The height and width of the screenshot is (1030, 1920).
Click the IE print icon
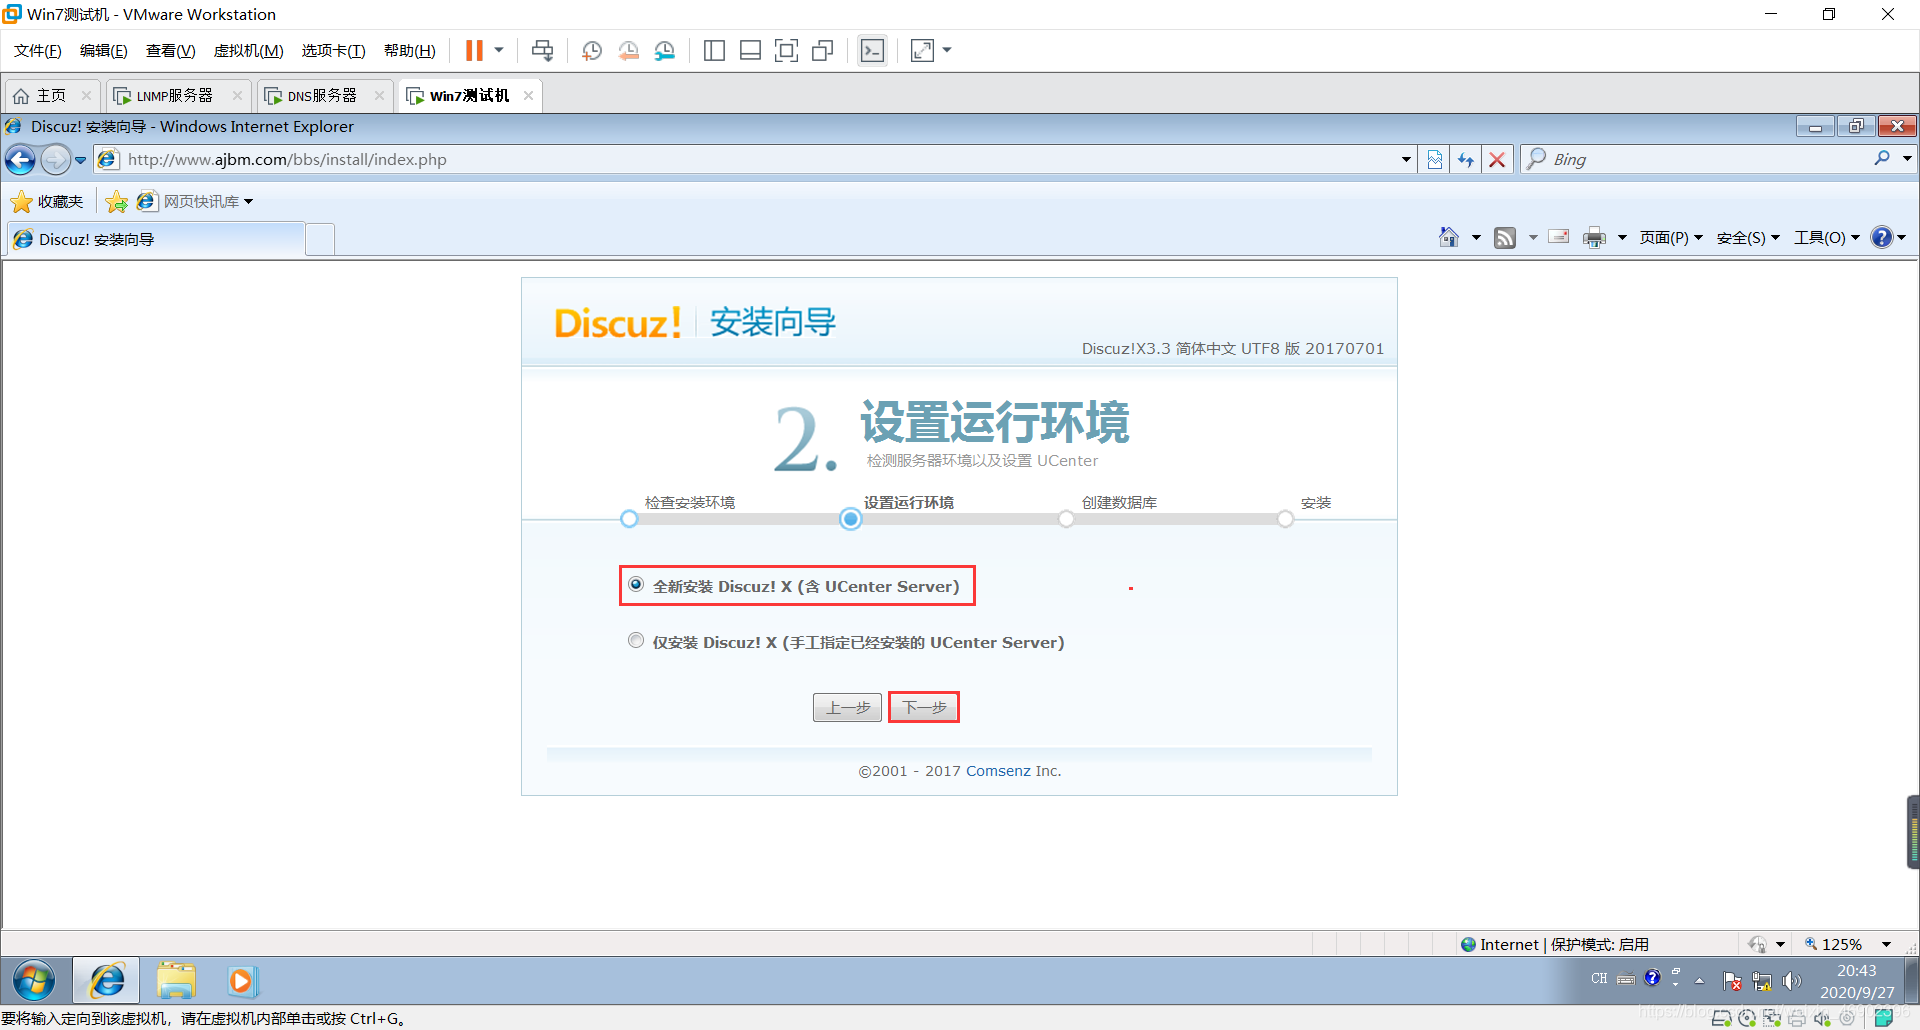coord(1594,237)
